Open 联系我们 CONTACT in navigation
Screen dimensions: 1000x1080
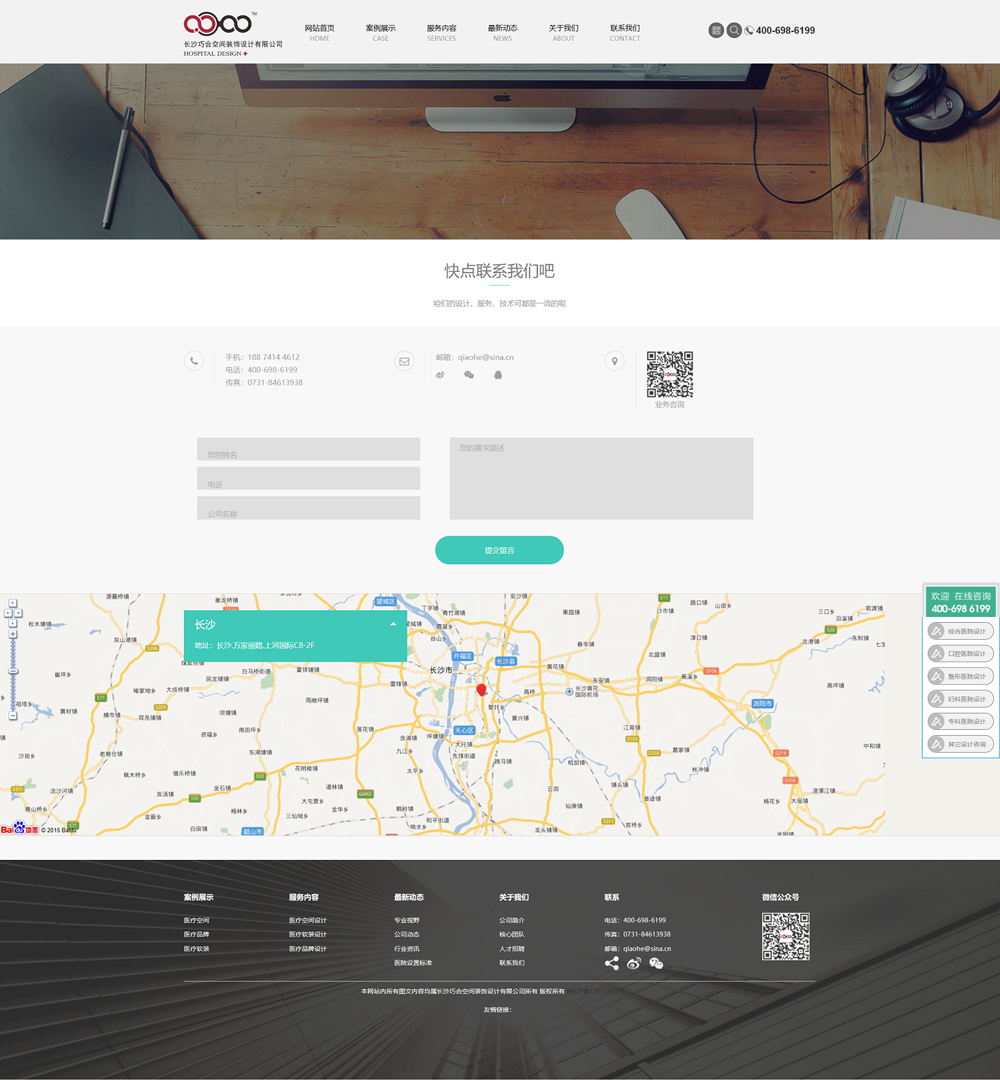(625, 32)
